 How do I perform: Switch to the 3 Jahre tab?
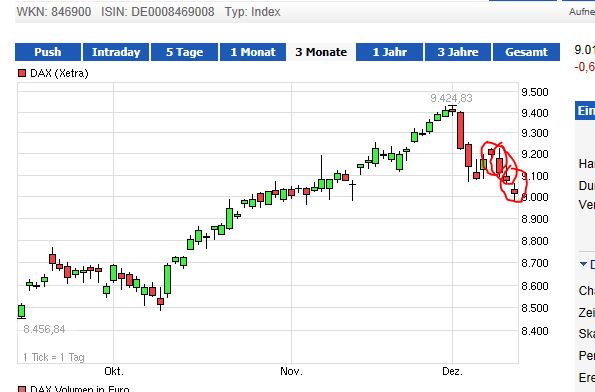[458, 52]
